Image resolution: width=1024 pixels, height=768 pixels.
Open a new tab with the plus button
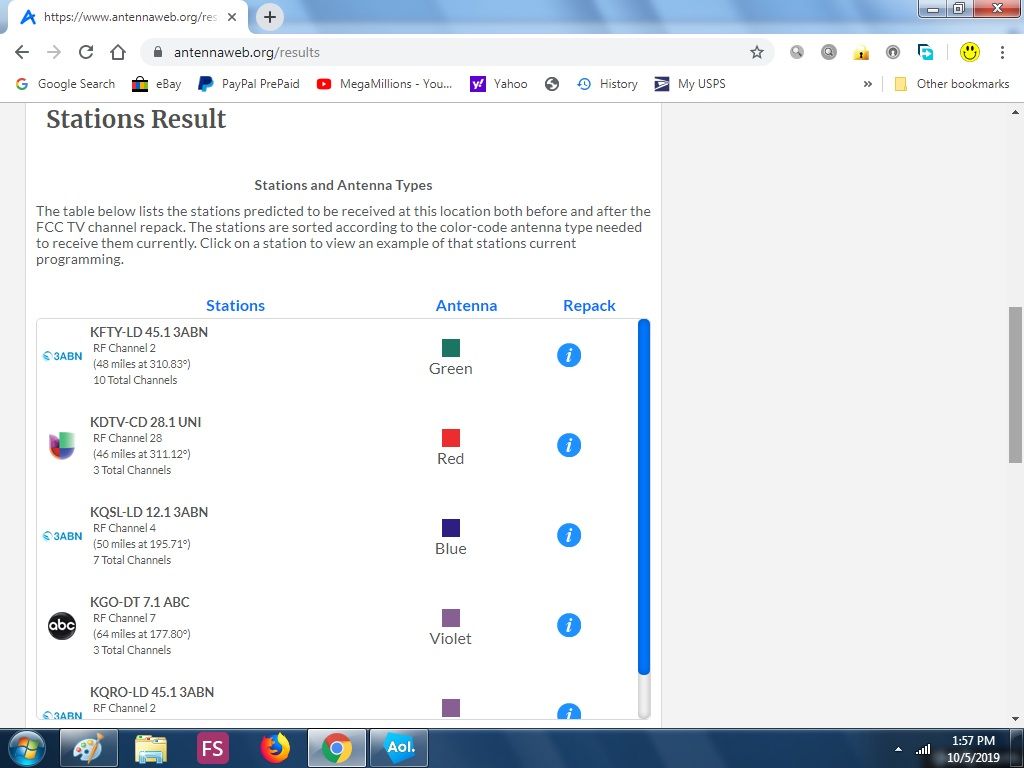(x=270, y=17)
